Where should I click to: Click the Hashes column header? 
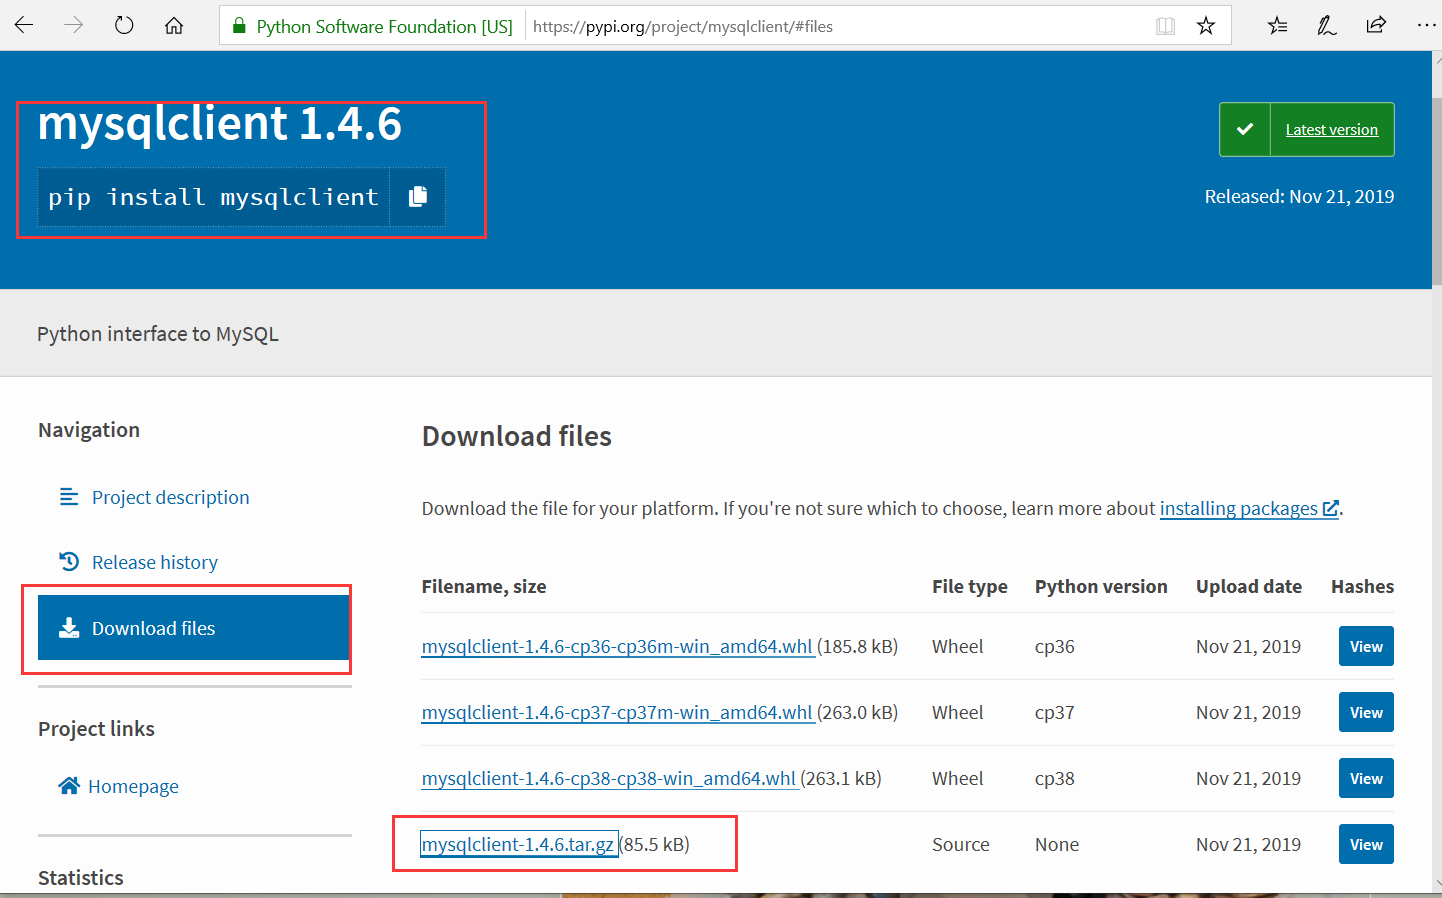pyautogui.click(x=1362, y=586)
